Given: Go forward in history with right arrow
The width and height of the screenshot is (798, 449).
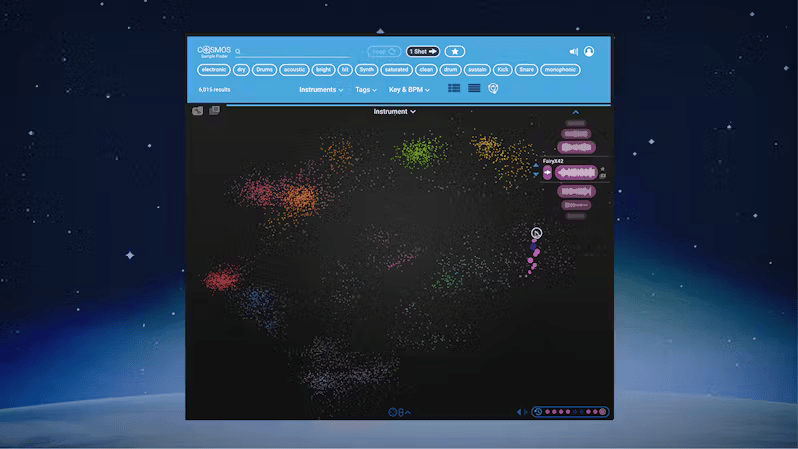Looking at the screenshot, I should (526, 412).
